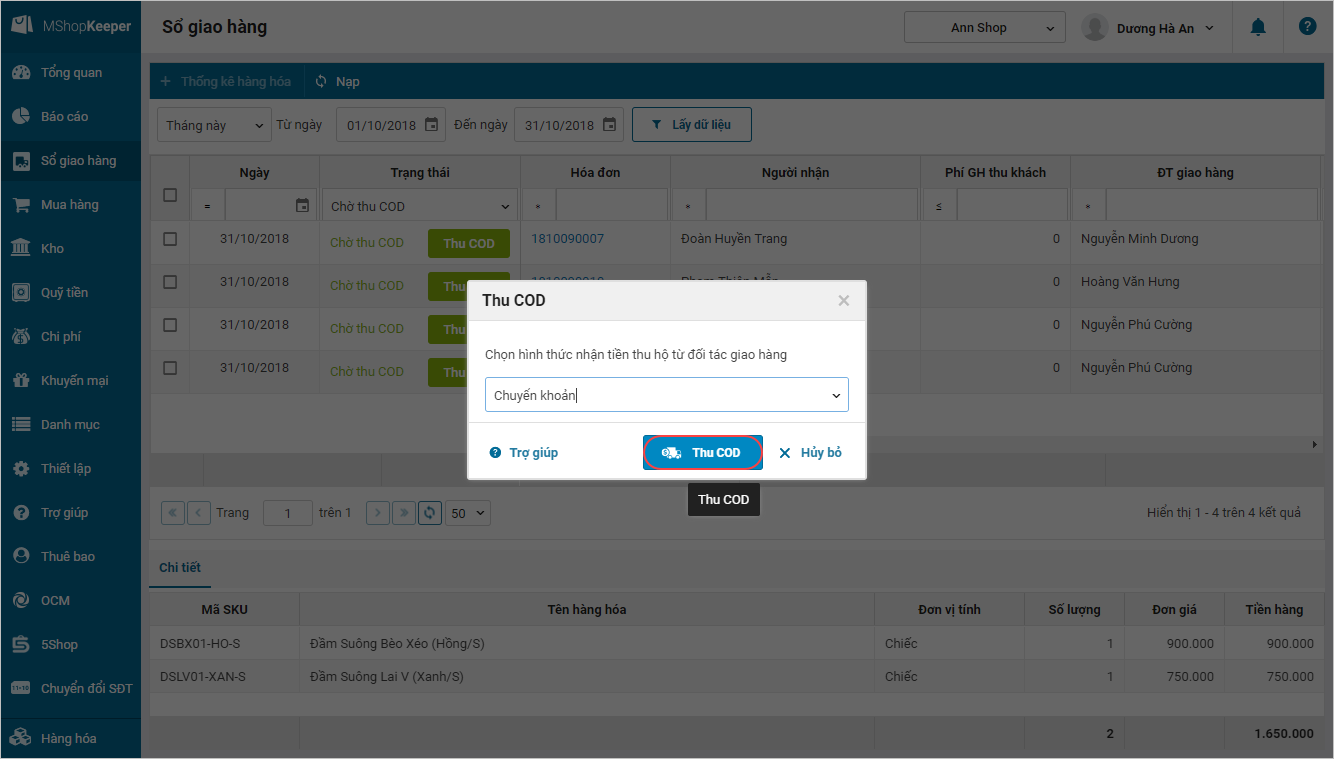This screenshot has height=759, width=1334.
Task: Open Quỹ tiền safe icon
Action: coord(20,293)
